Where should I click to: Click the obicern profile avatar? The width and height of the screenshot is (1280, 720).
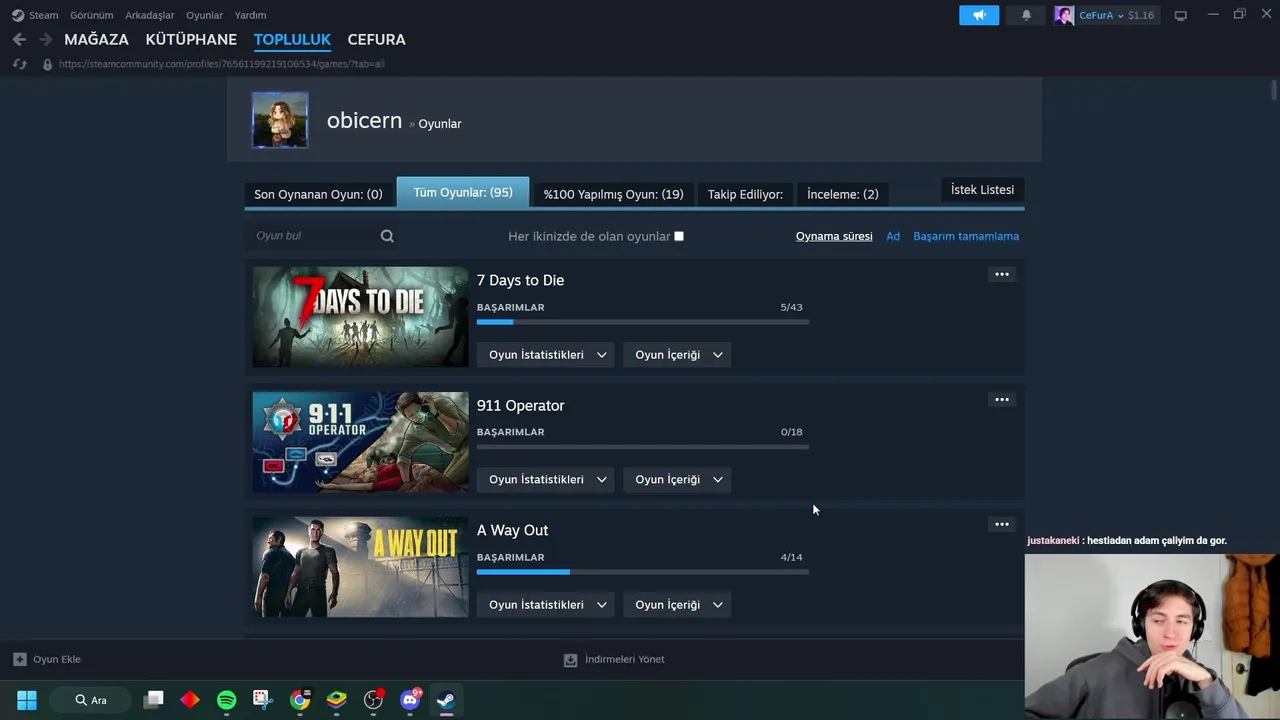[280, 120]
